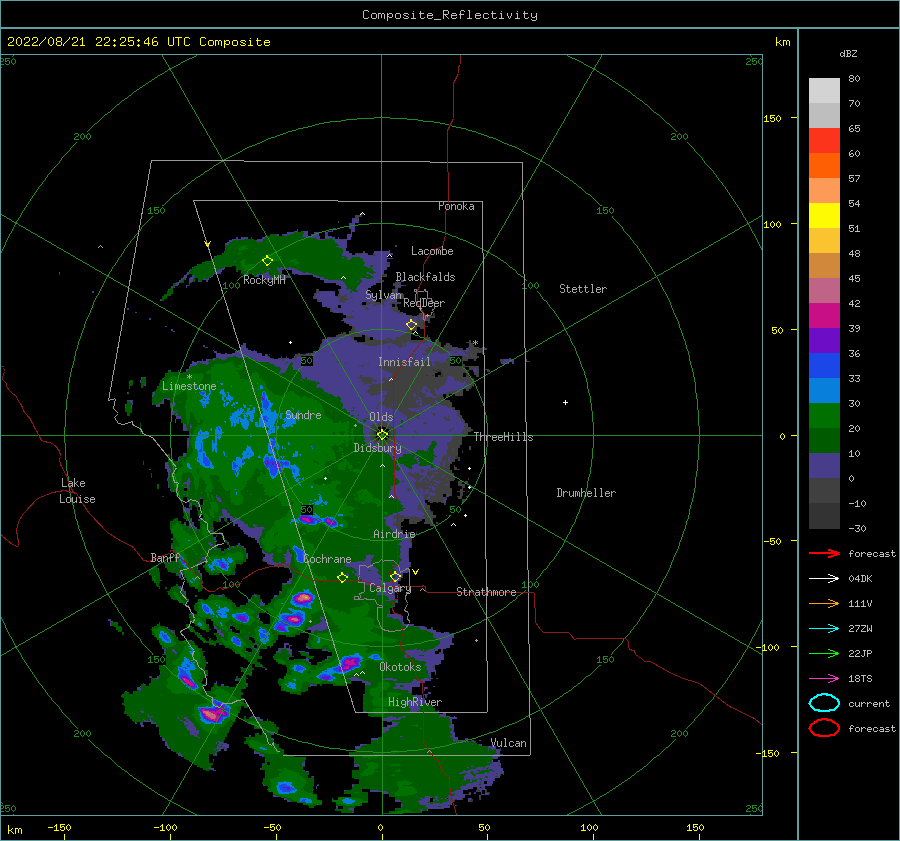The image size is (900, 841).
Task: Click the green 22JP arrow icon
Action: pyautogui.click(x=824, y=653)
